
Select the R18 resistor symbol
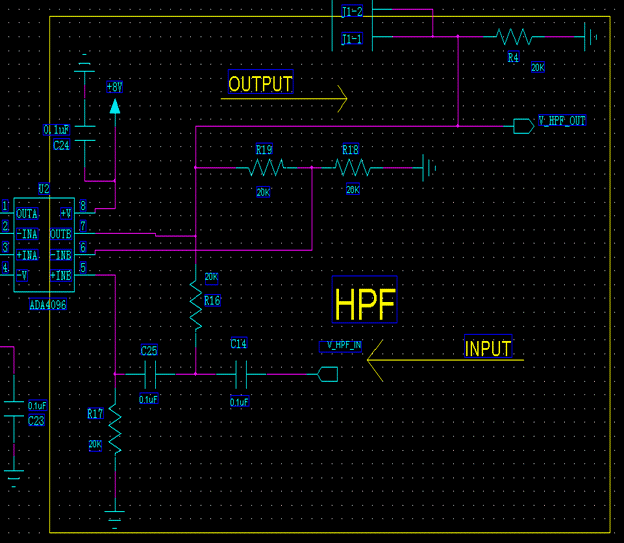pyautogui.click(x=351, y=168)
